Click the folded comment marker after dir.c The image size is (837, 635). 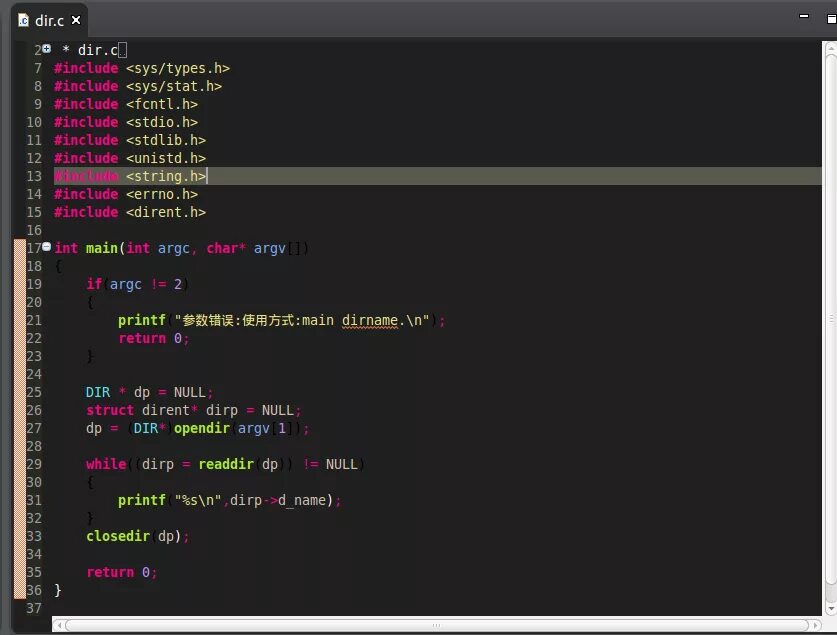tap(122, 50)
